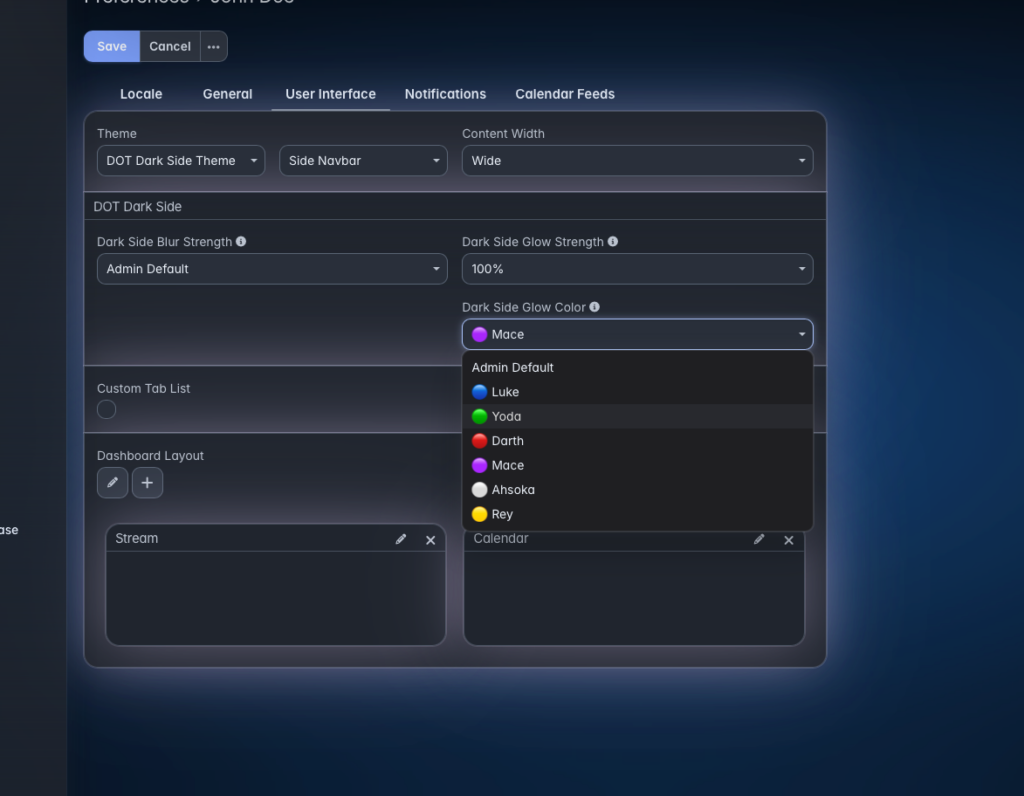The height and width of the screenshot is (796, 1024).
Task: Click the Stream dashlet title
Action: pos(136,539)
